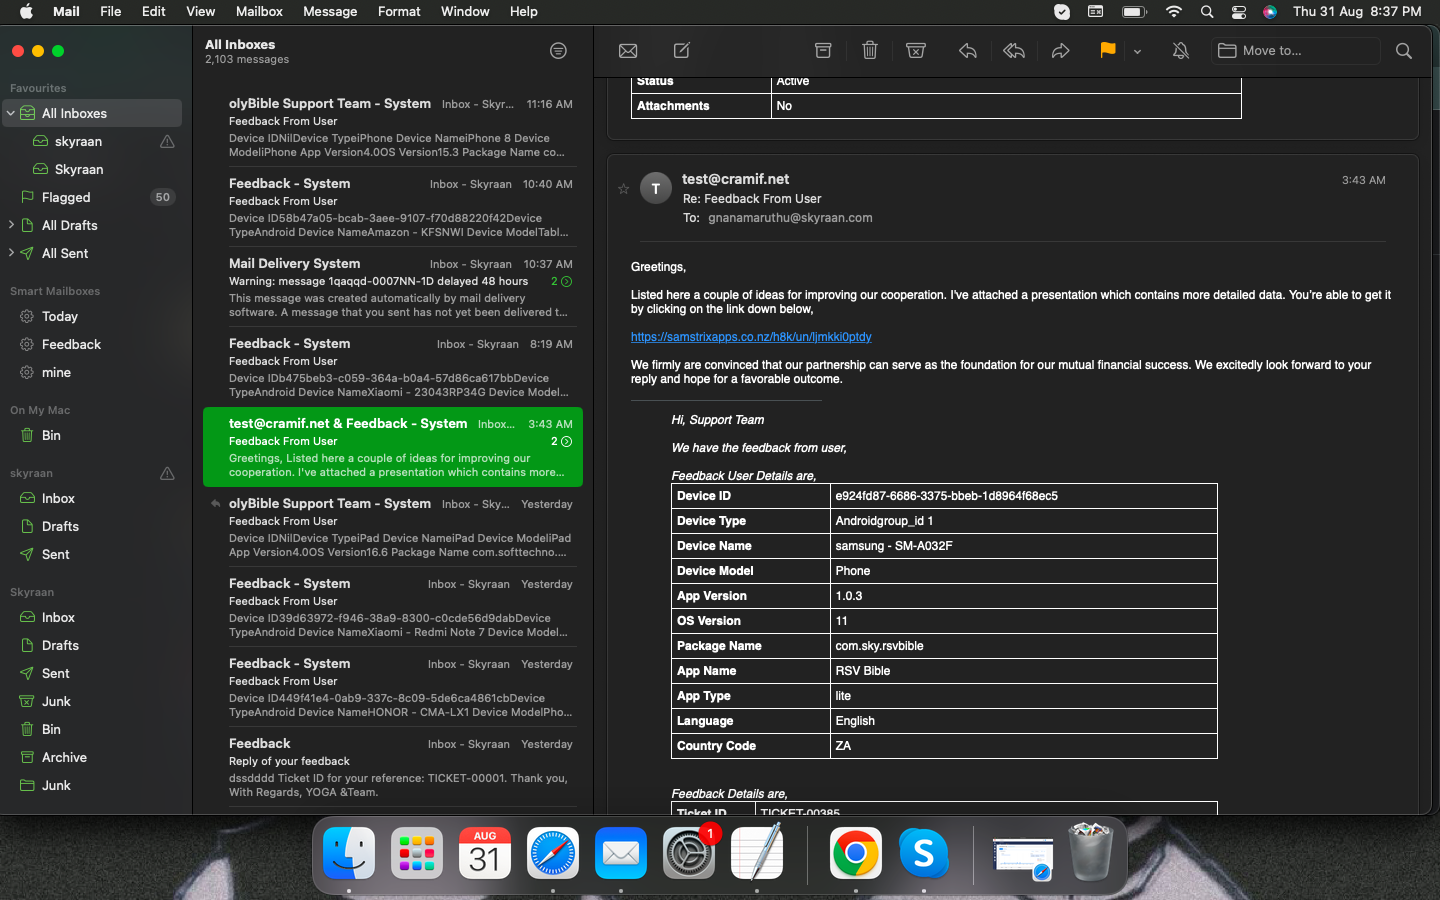Expand the All Drafts mailbox group
1440x900 pixels.
pyautogui.click(x=11, y=225)
